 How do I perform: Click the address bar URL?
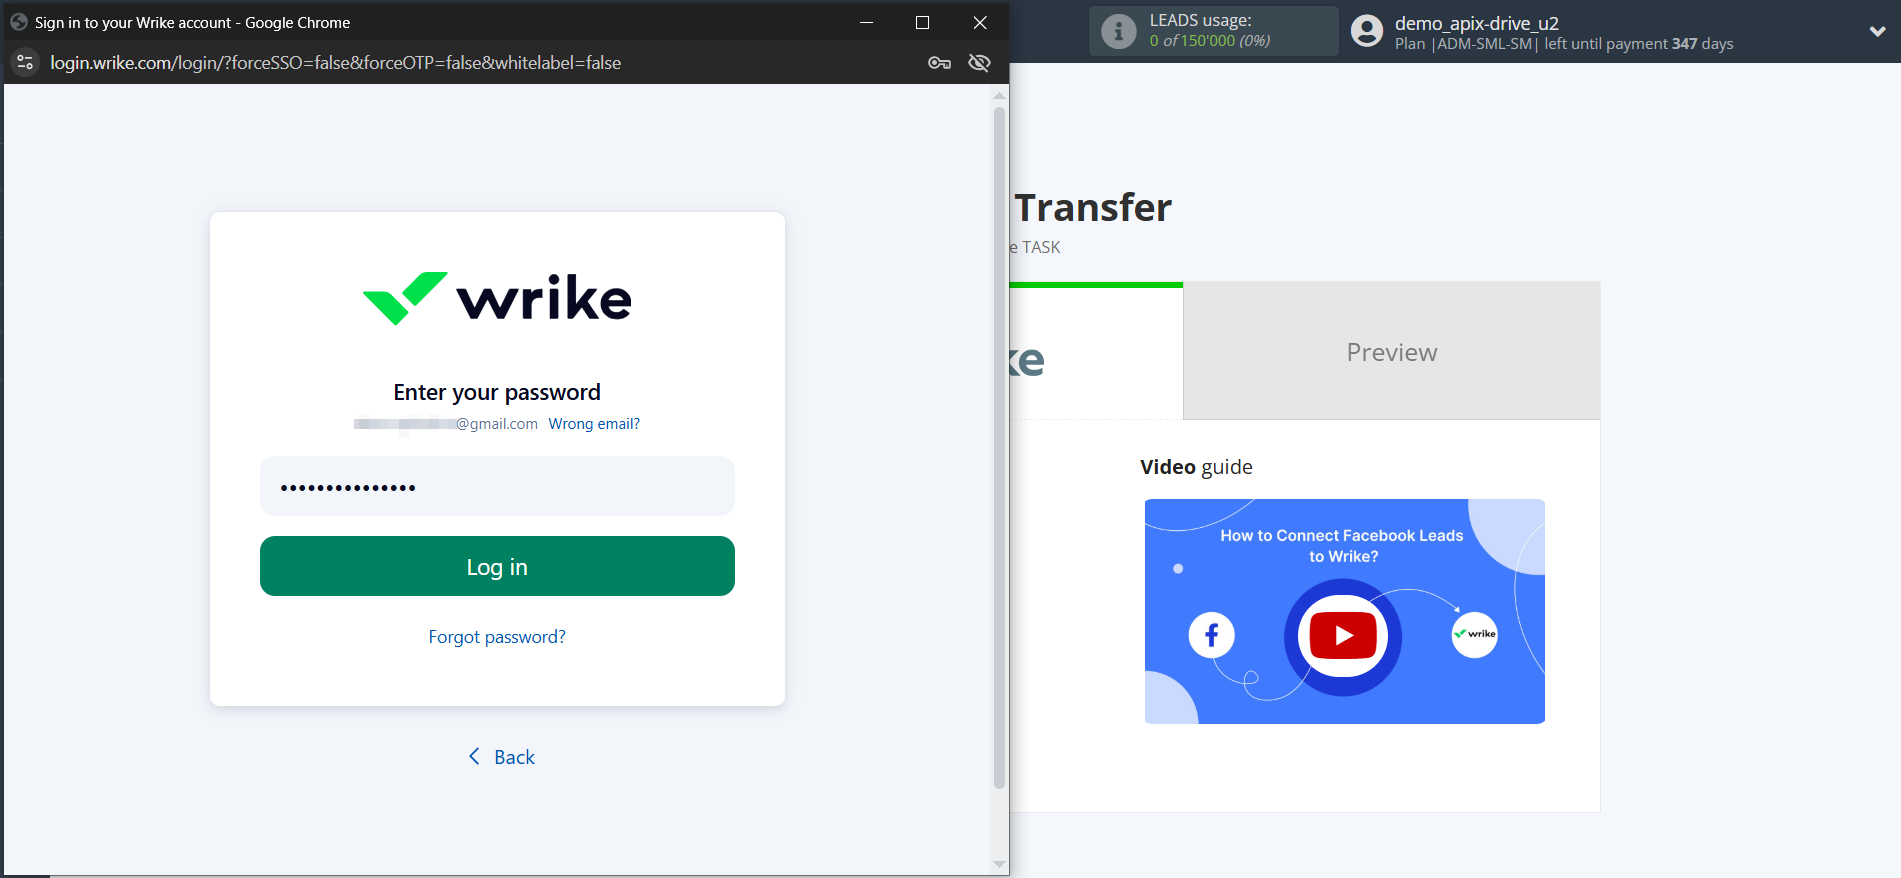pos(336,63)
